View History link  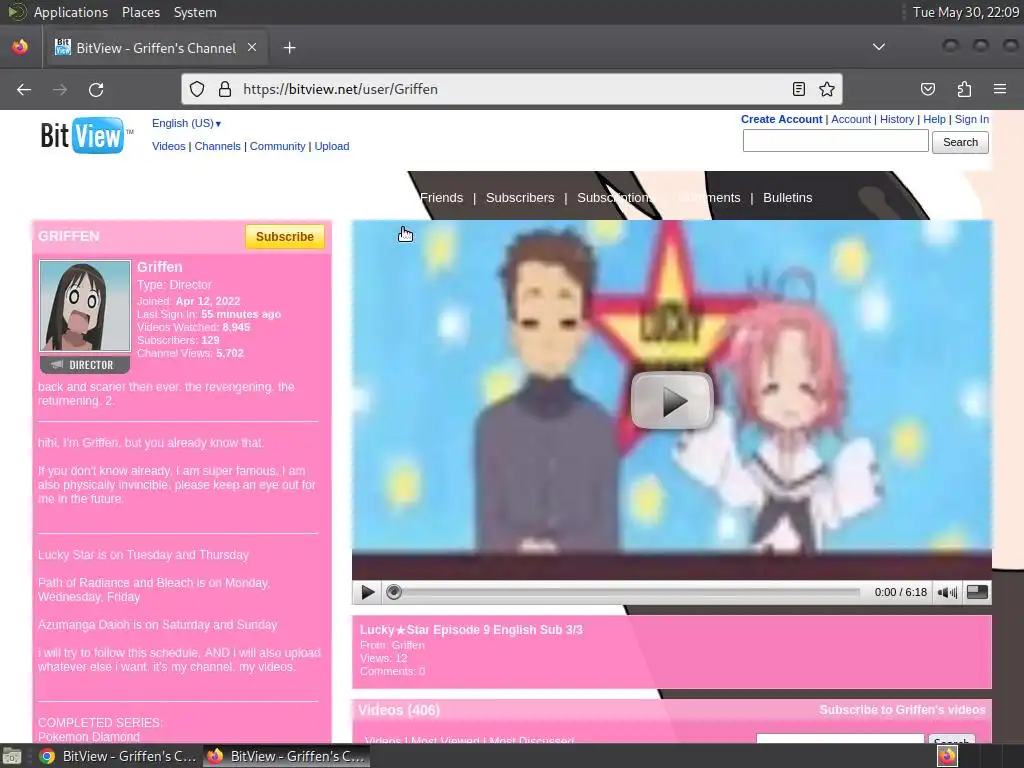(x=897, y=119)
